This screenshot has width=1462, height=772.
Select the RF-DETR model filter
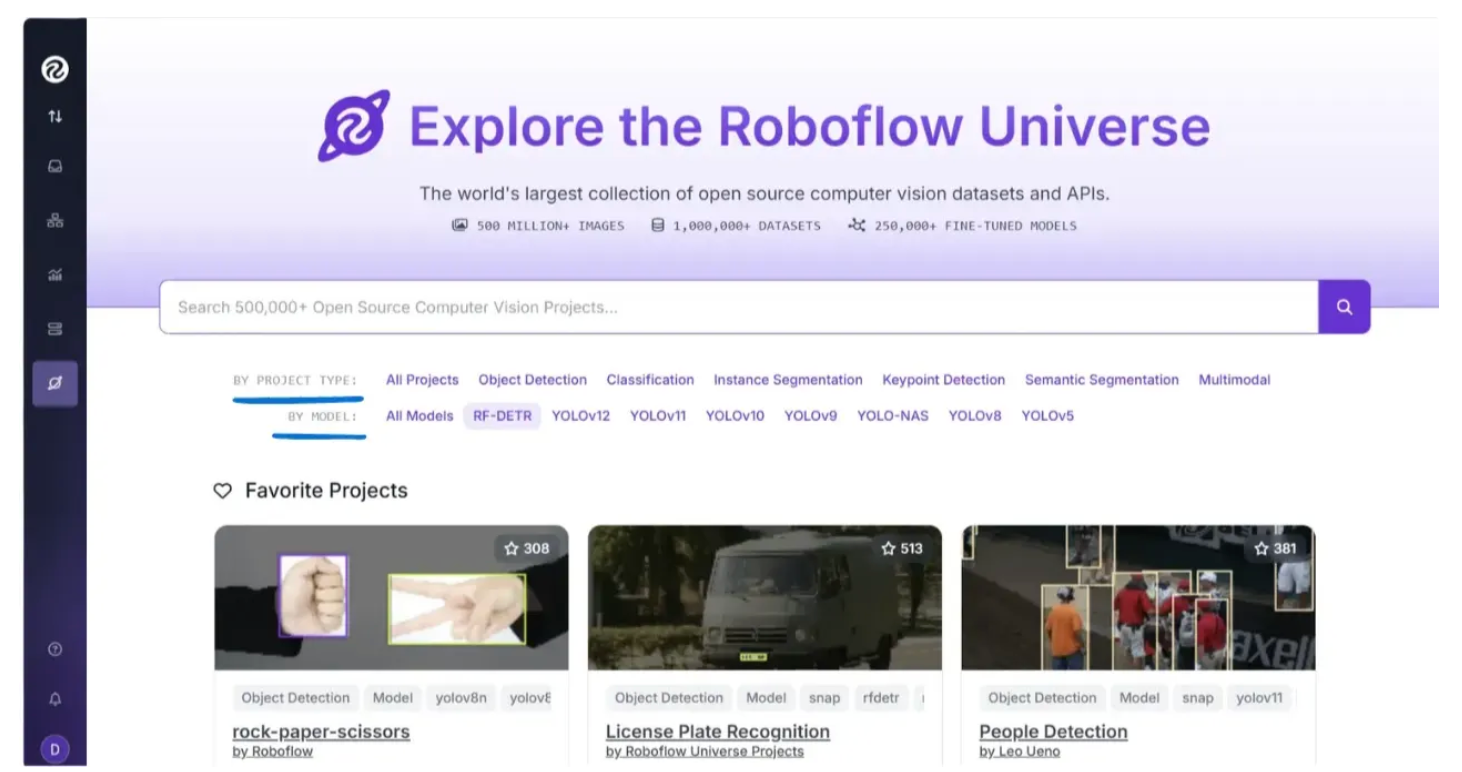coord(502,416)
